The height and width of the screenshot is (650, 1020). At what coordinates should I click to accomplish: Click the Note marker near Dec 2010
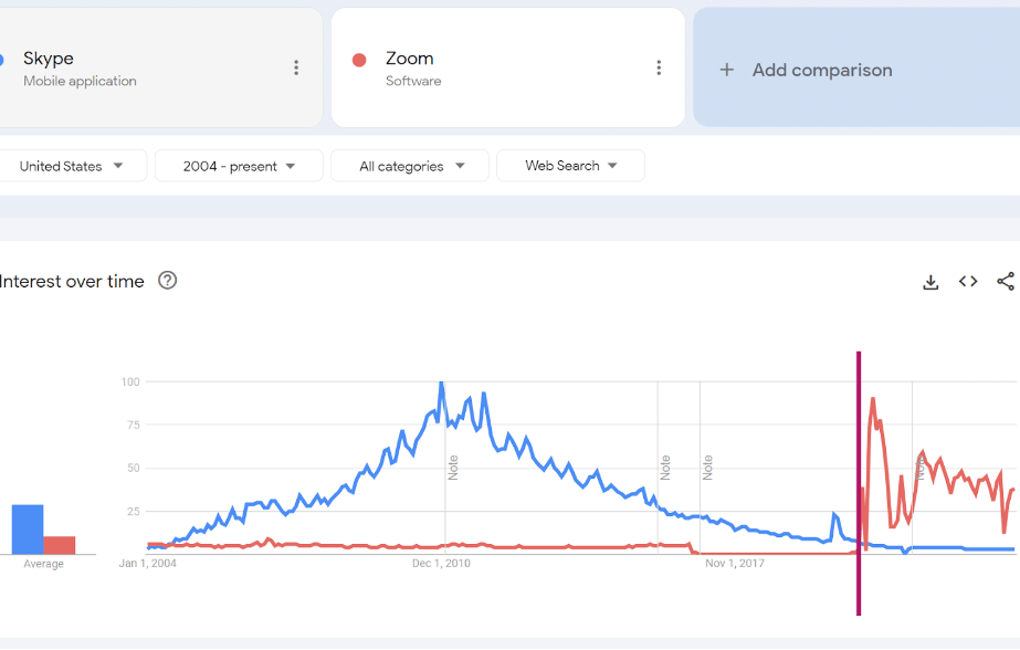pos(453,467)
